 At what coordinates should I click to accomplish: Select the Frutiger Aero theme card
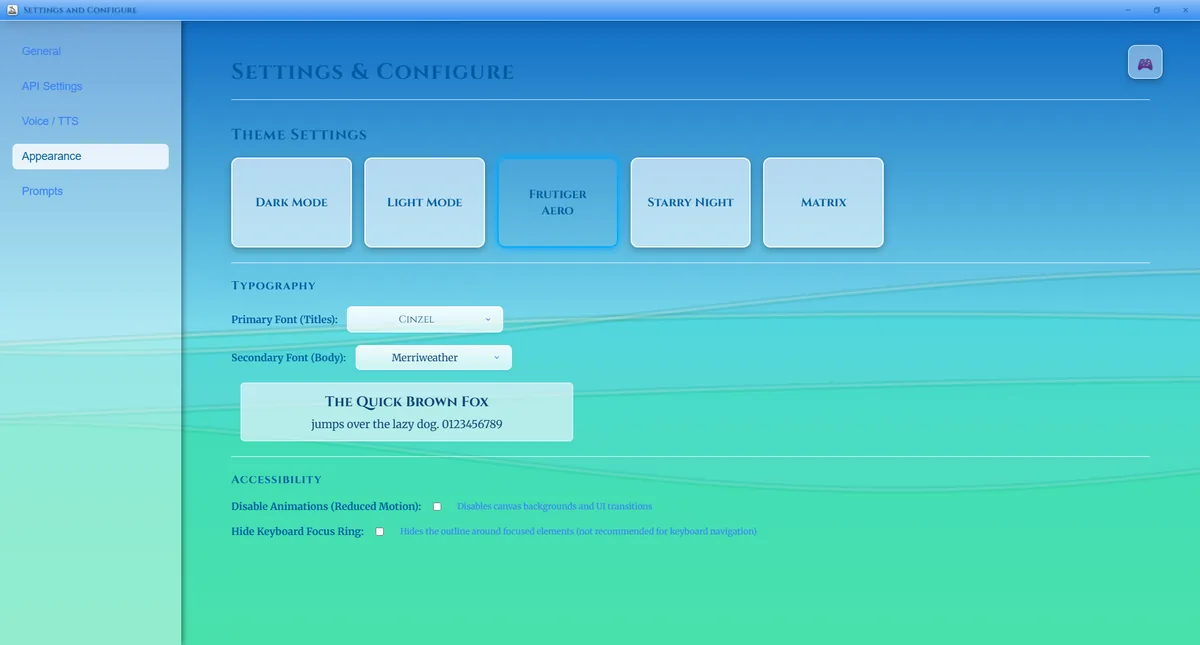coord(558,202)
